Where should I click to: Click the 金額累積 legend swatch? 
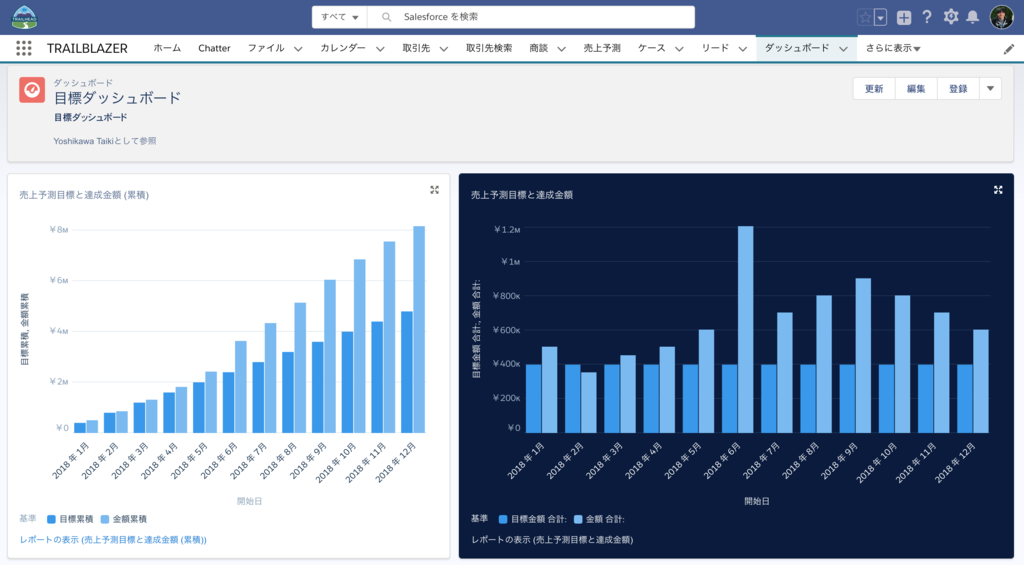click(104, 520)
